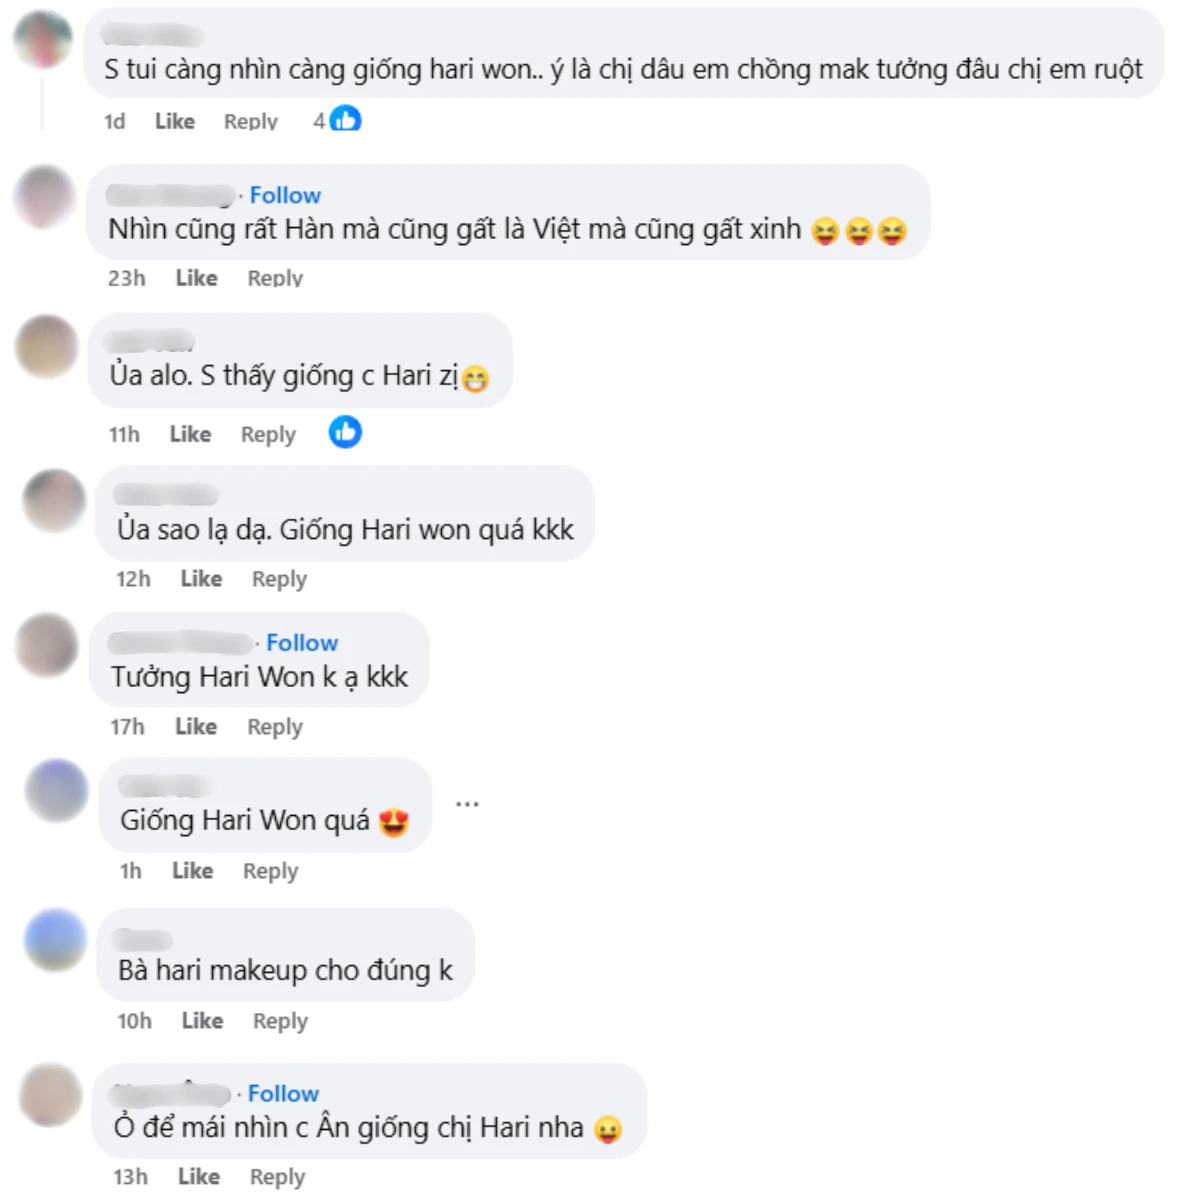The image size is (1200, 1200).
Task: Open the three-dots menu beside 'Giống Hari Won quá'
Action: pos(467,803)
